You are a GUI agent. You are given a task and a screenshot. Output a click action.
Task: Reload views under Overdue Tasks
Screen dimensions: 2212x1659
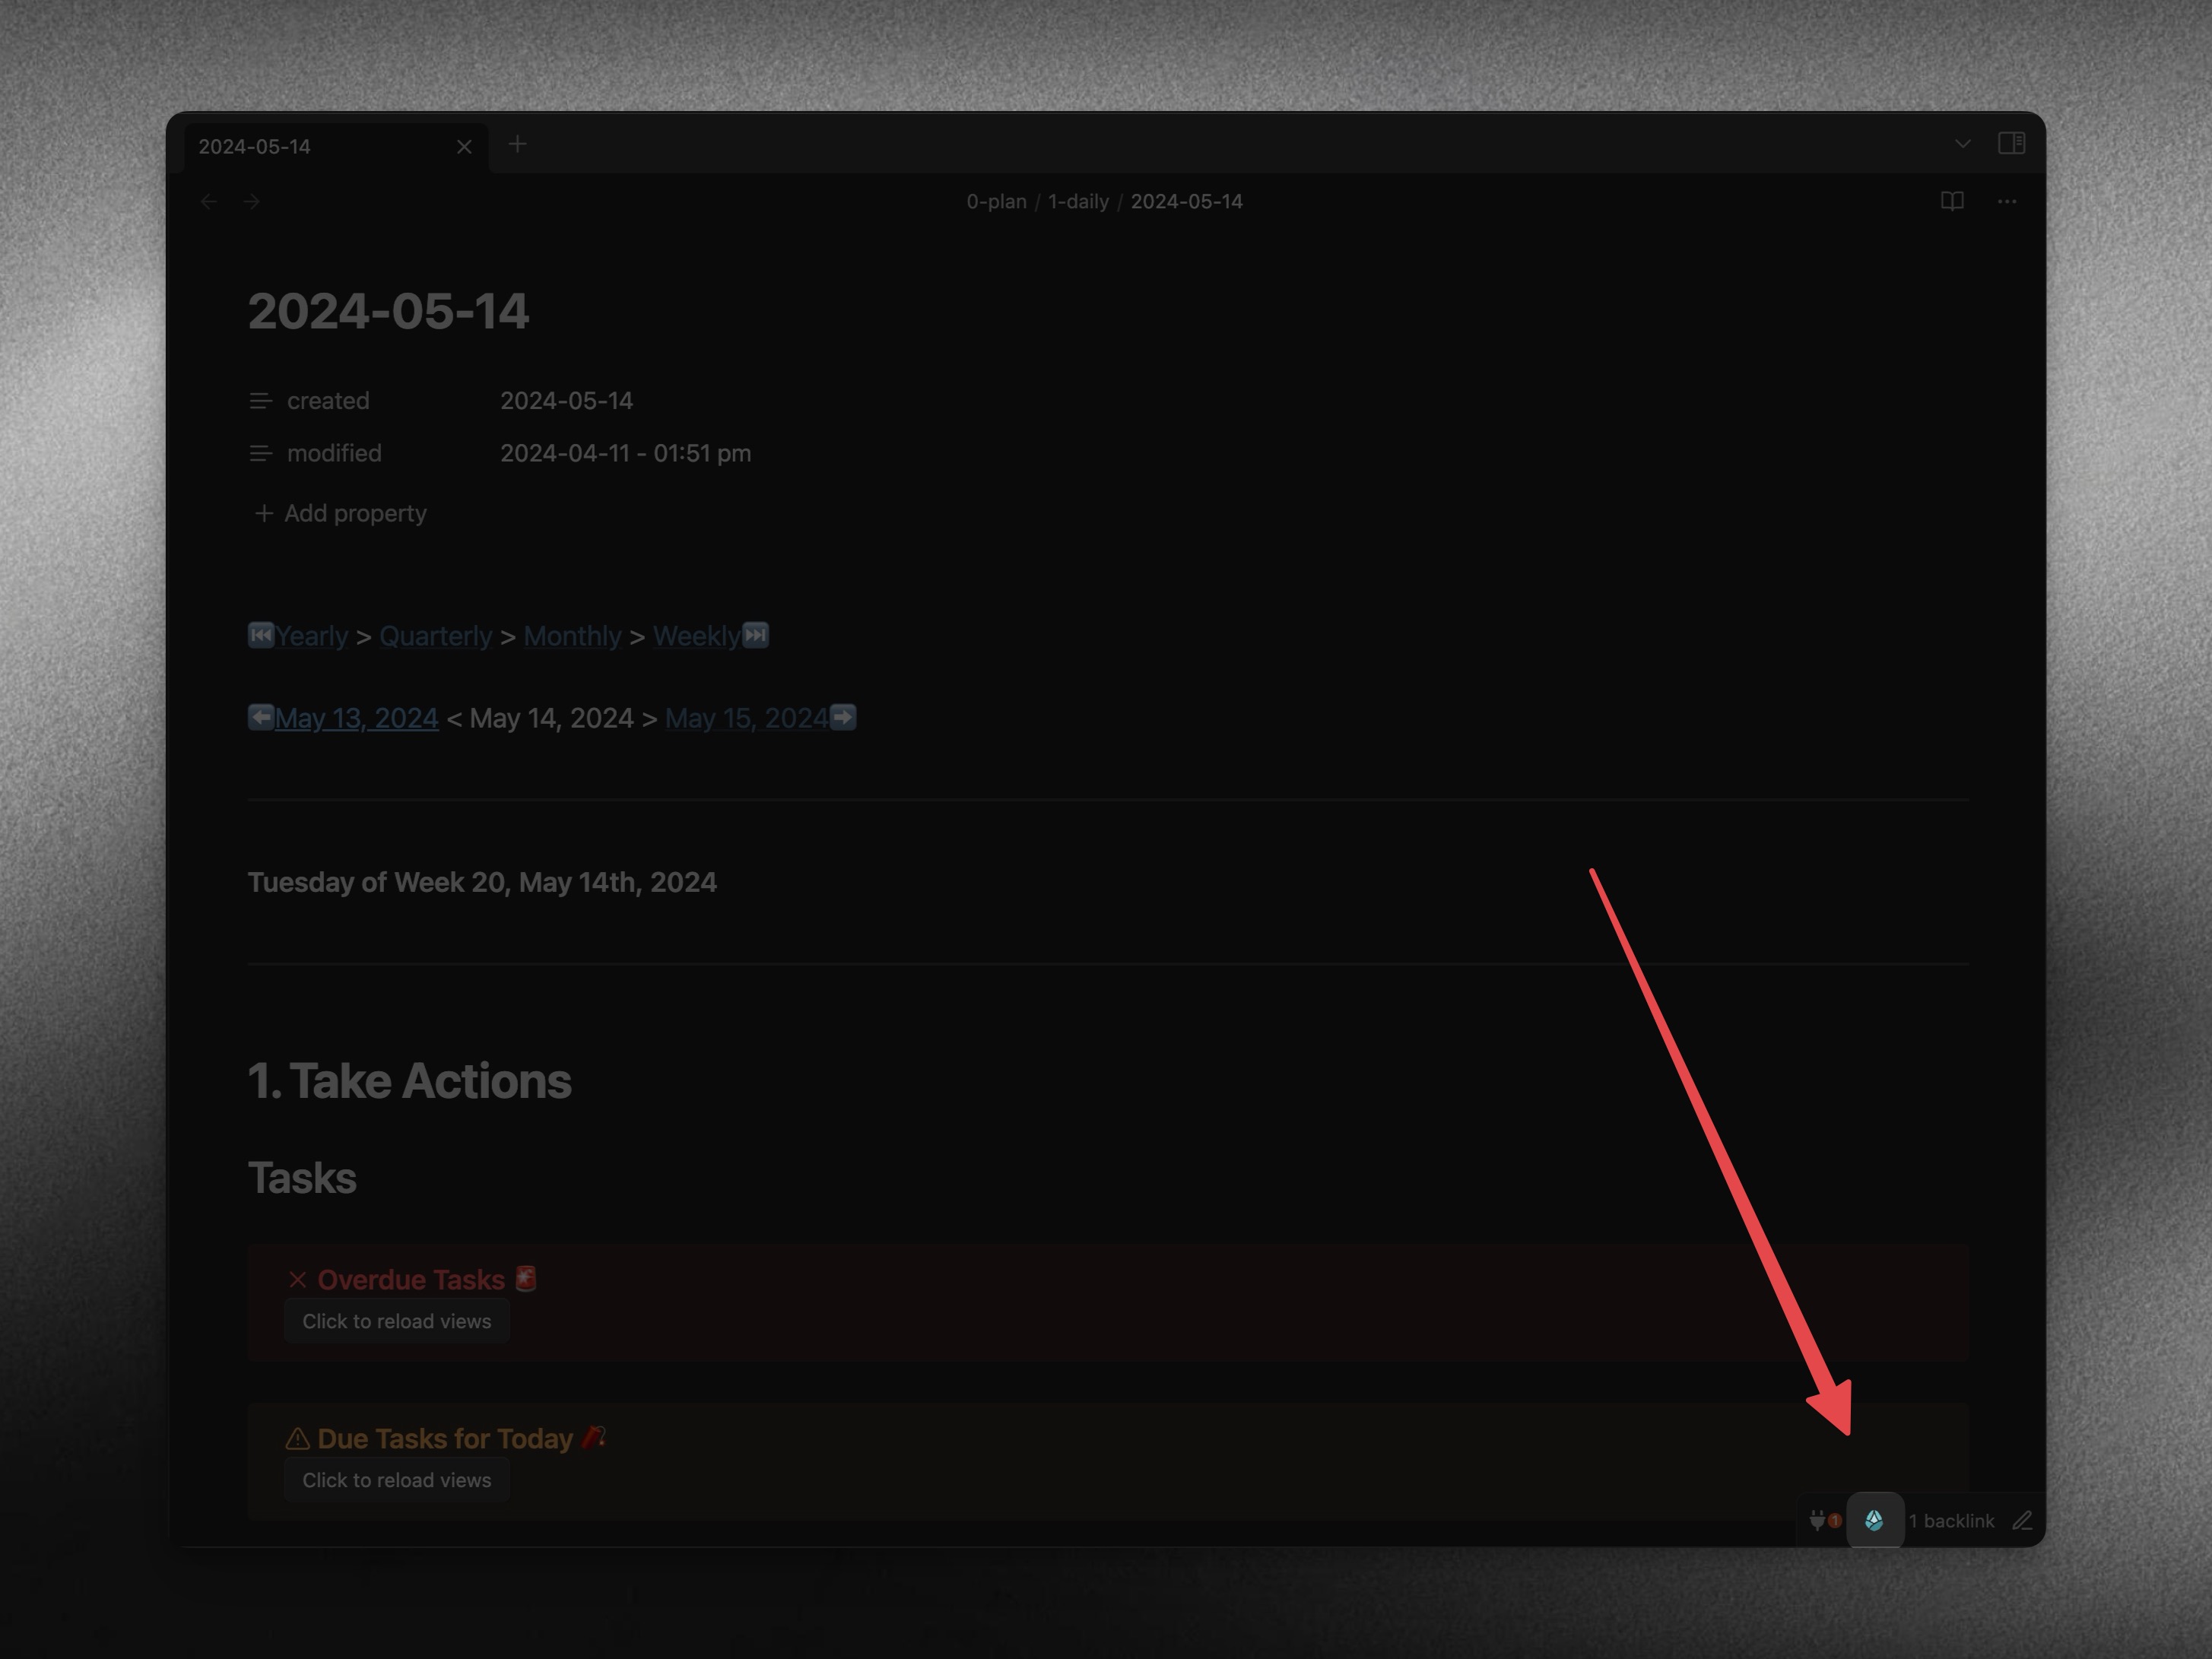(x=396, y=1321)
